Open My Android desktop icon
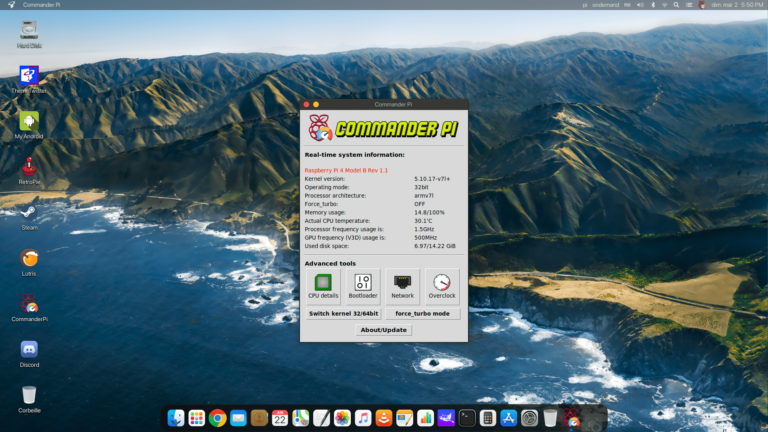The height and width of the screenshot is (432, 768). [29, 125]
